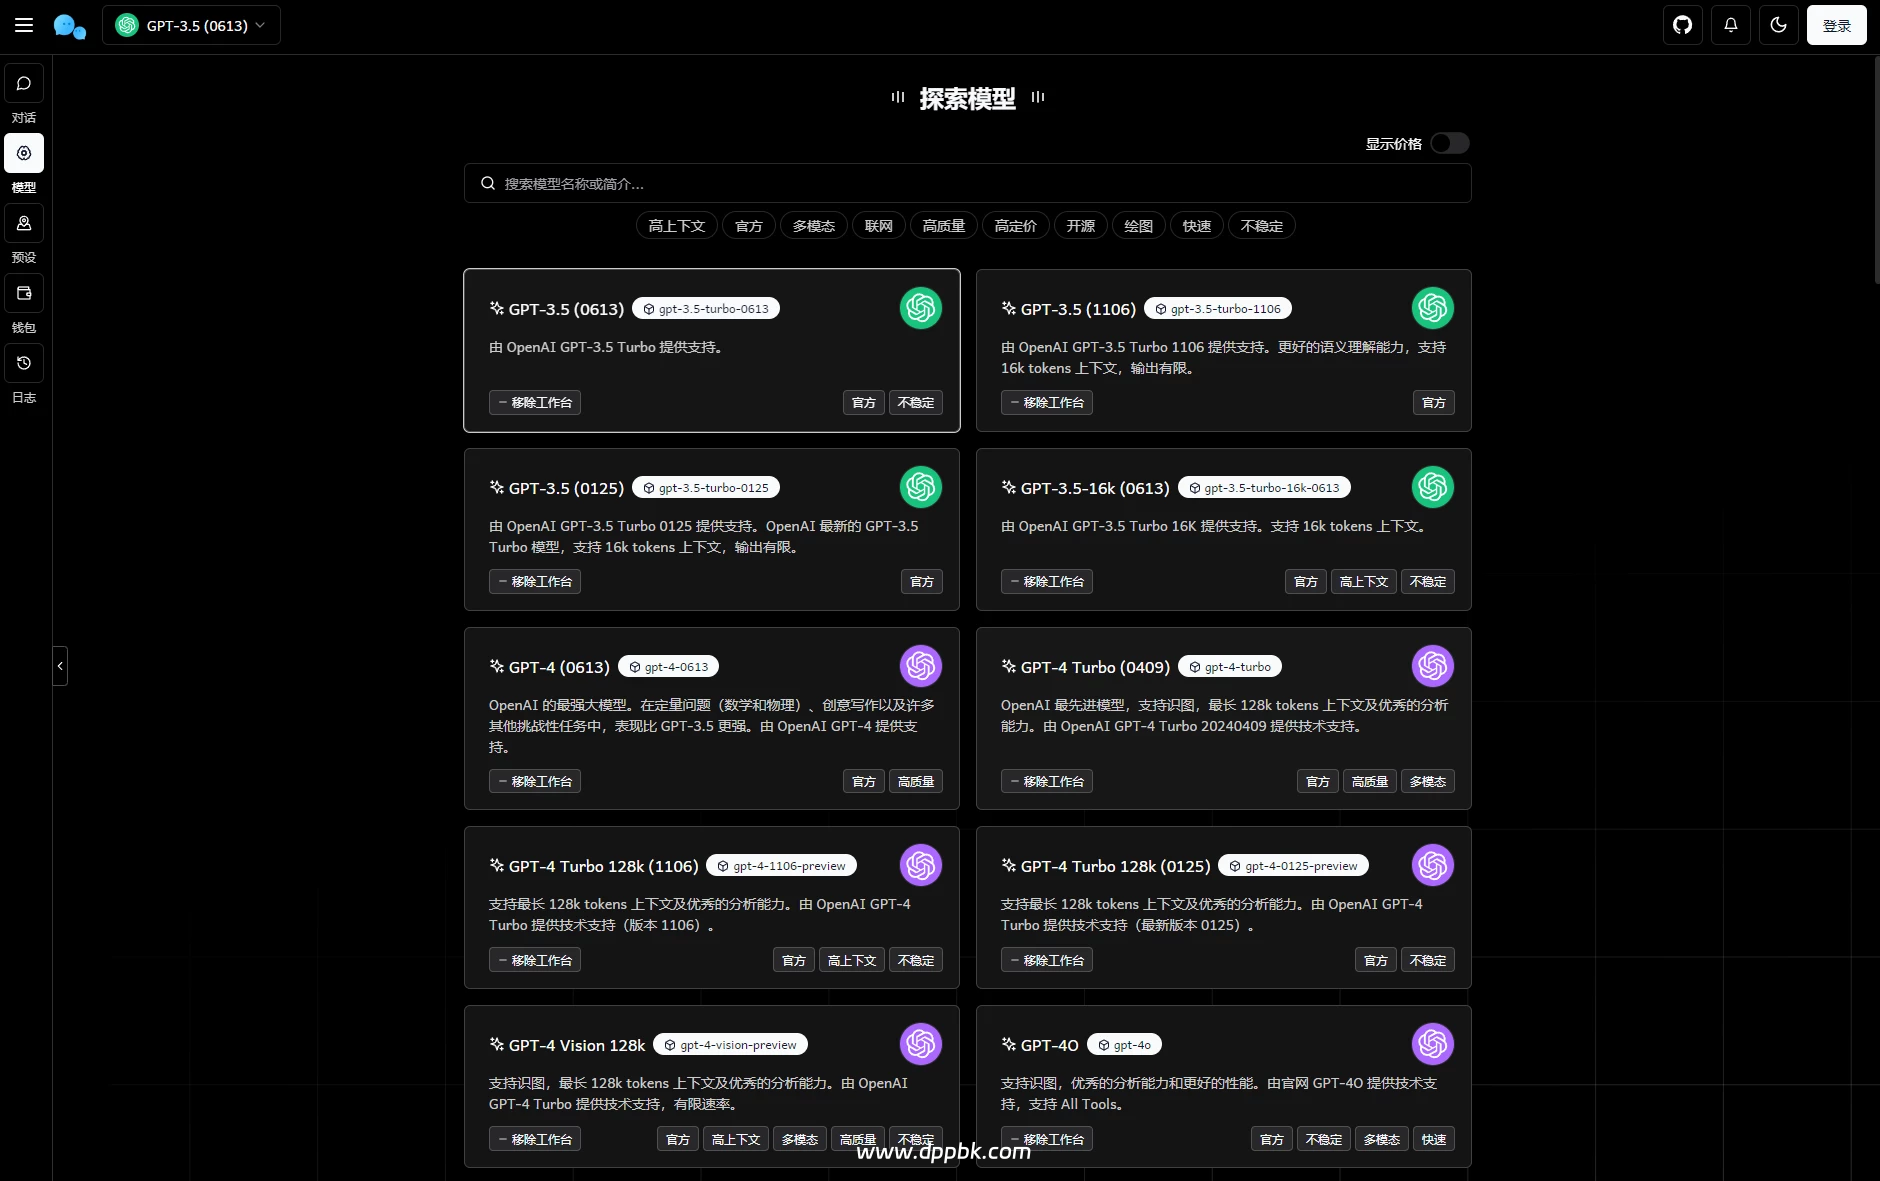Click the gpt-4o model ID badge
Viewport: 1880px width, 1181px height.
click(x=1124, y=1045)
